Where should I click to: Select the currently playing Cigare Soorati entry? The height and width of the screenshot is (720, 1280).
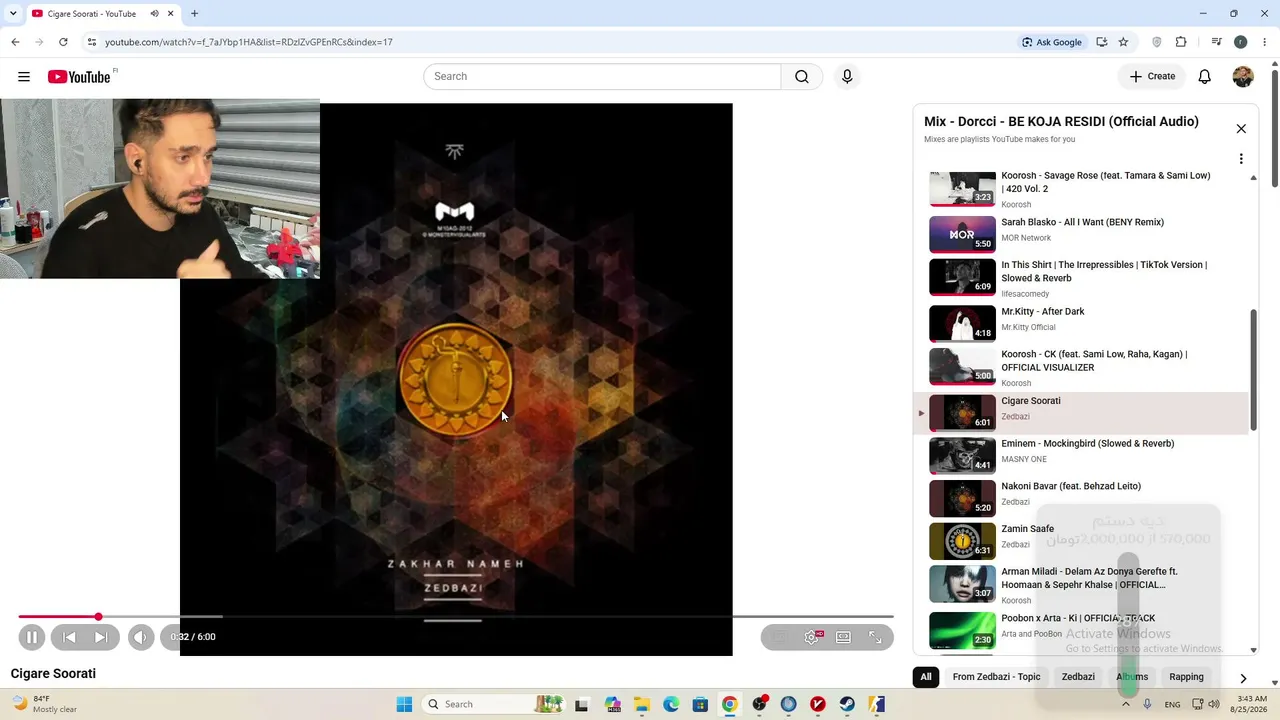click(1082, 412)
